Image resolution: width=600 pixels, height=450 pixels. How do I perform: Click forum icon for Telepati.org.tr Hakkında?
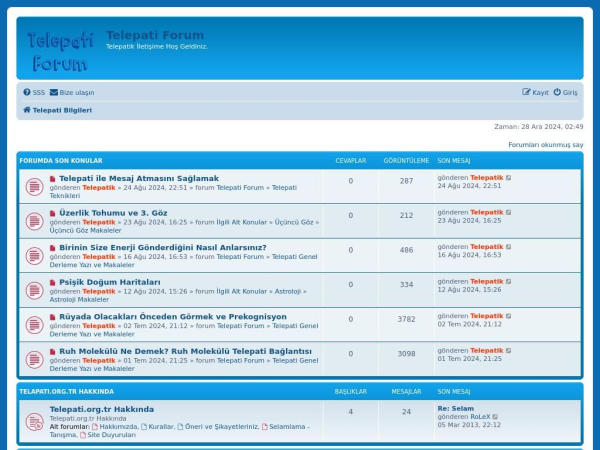click(x=34, y=422)
